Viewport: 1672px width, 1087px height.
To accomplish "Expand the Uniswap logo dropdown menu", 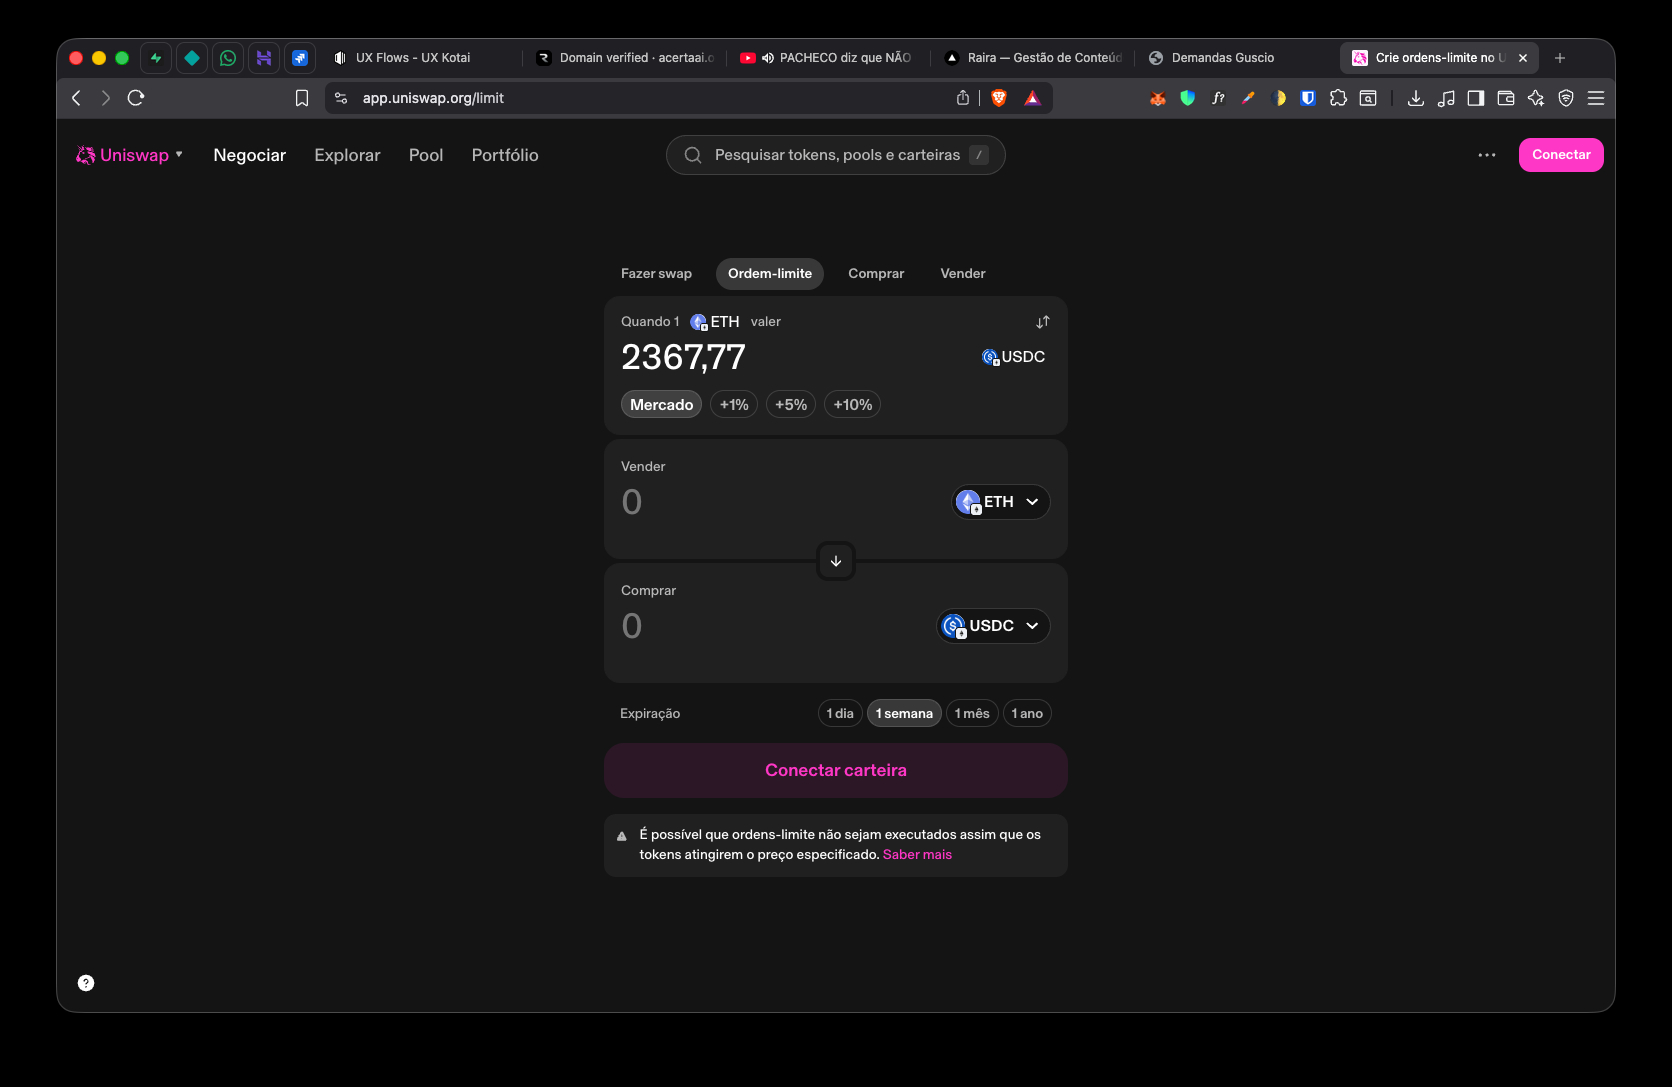I will pyautogui.click(x=130, y=155).
